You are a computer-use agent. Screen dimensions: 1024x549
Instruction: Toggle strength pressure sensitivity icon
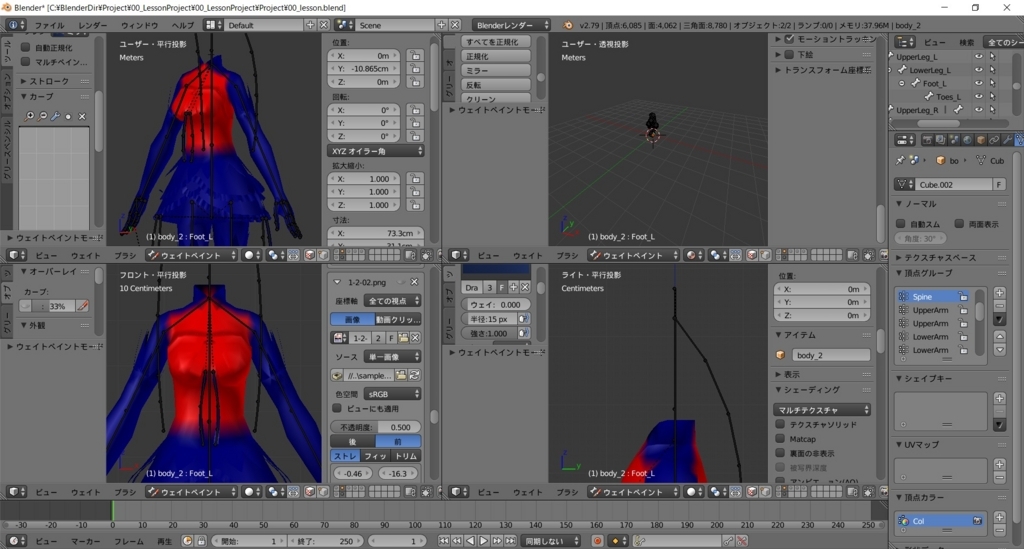tap(523, 333)
